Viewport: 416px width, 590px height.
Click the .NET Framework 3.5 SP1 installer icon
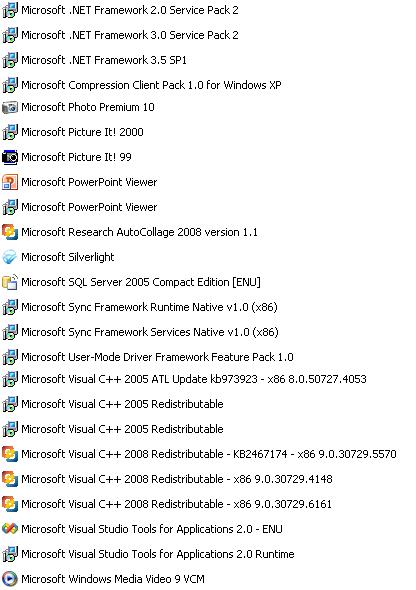pyautogui.click(x=10, y=60)
